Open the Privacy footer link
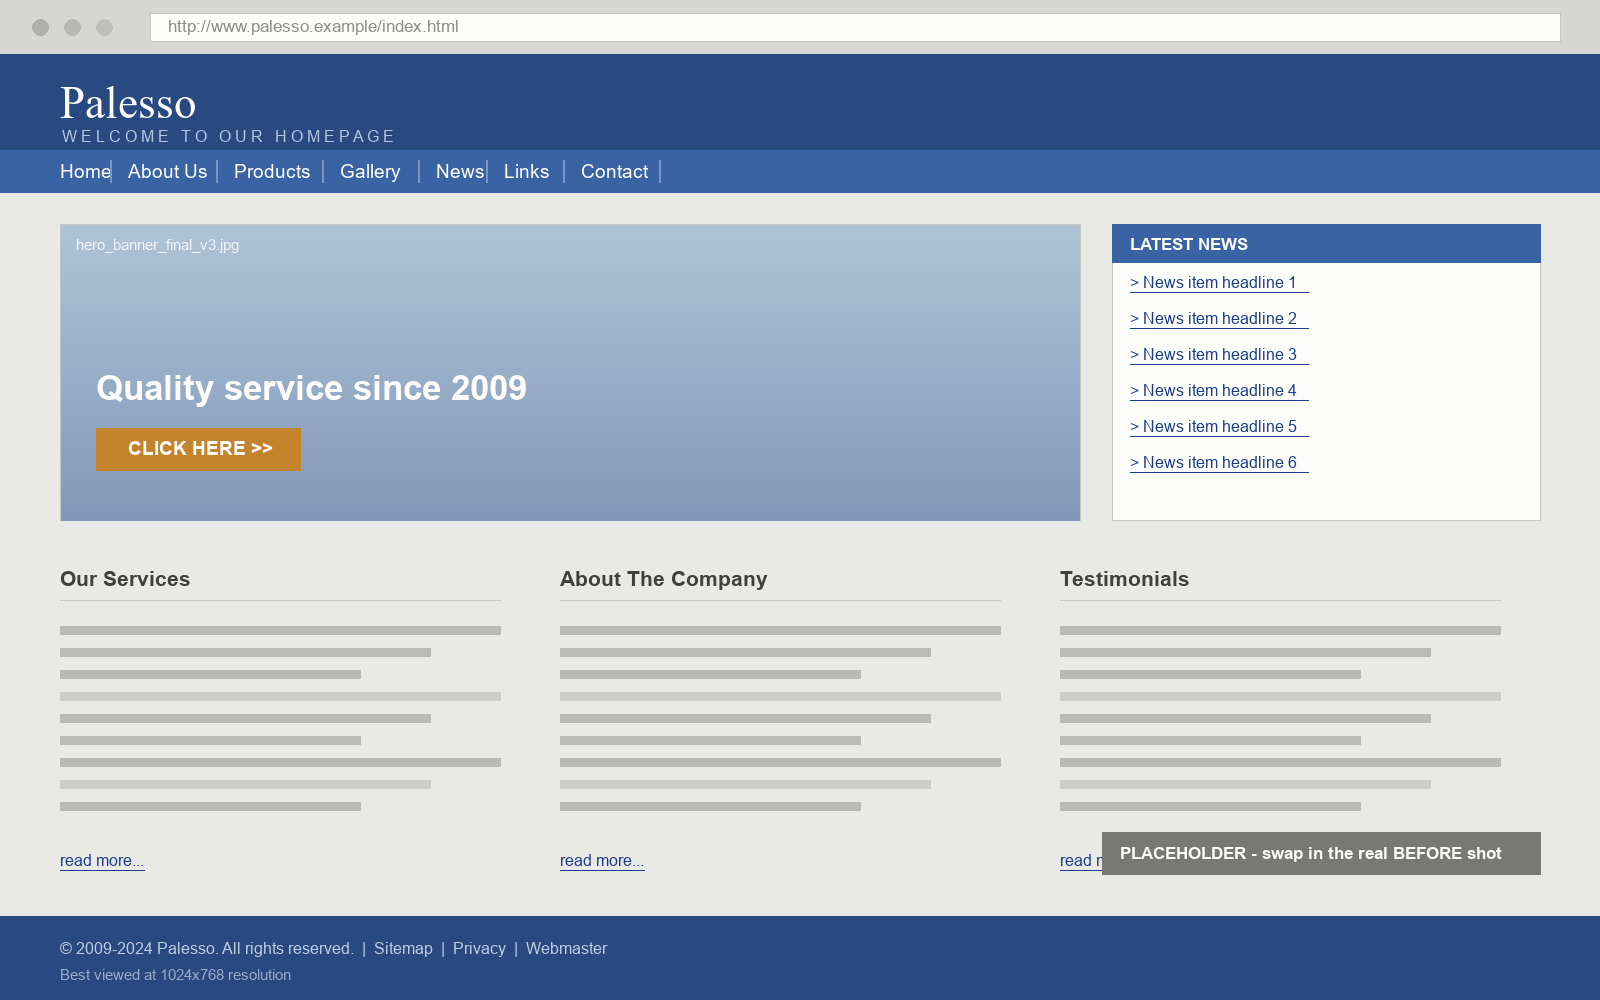The height and width of the screenshot is (1000, 1600). pos(479,949)
